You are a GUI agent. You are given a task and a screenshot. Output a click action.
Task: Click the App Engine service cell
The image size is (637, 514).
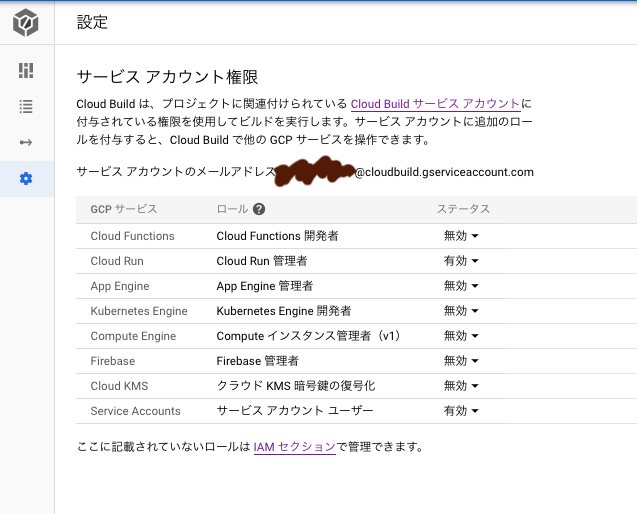coord(120,286)
